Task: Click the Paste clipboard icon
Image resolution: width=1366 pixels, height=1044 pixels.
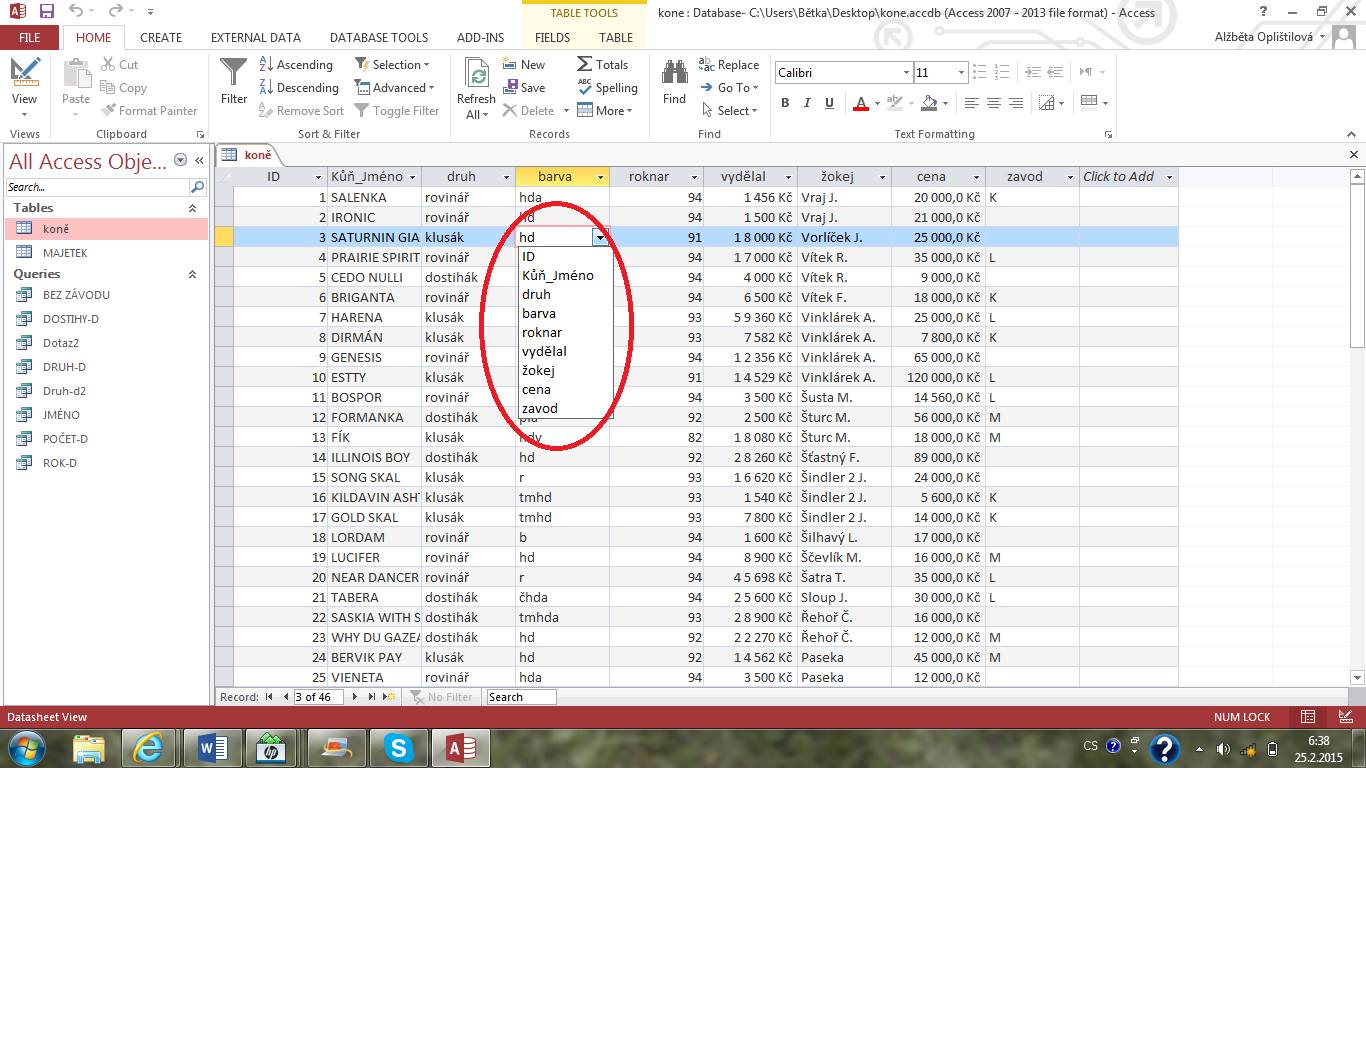Action: pos(76,85)
